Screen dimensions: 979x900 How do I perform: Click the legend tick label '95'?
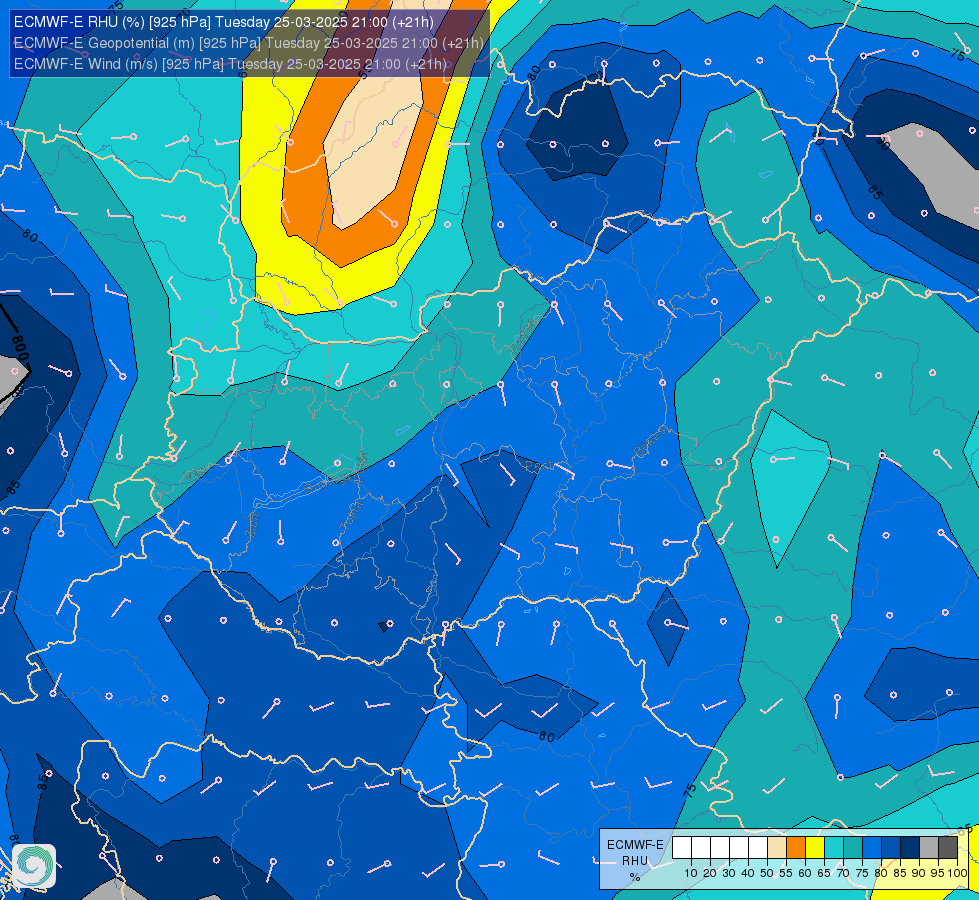pos(938,873)
